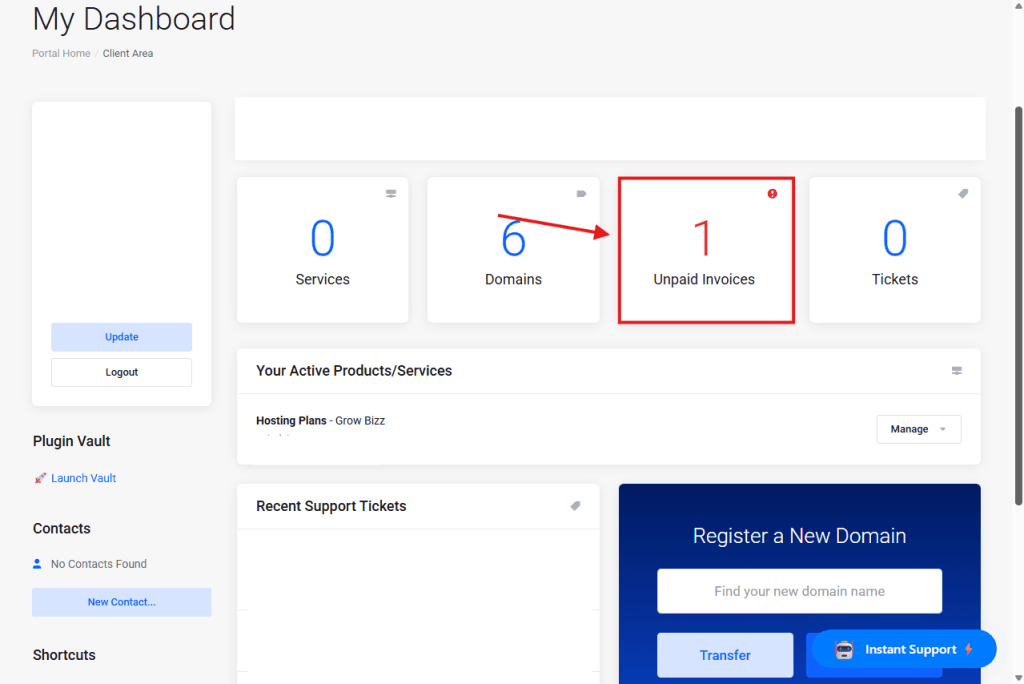
Task: Click the New Contact button
Action: click(121, 602)
